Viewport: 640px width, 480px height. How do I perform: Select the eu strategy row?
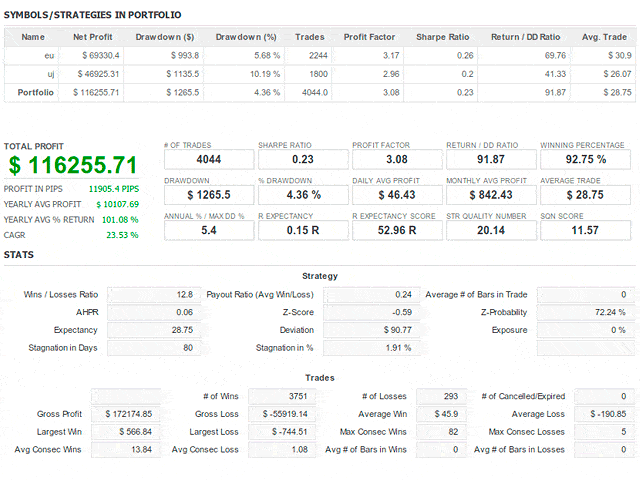pyautogui.click(x=320, y=56)
